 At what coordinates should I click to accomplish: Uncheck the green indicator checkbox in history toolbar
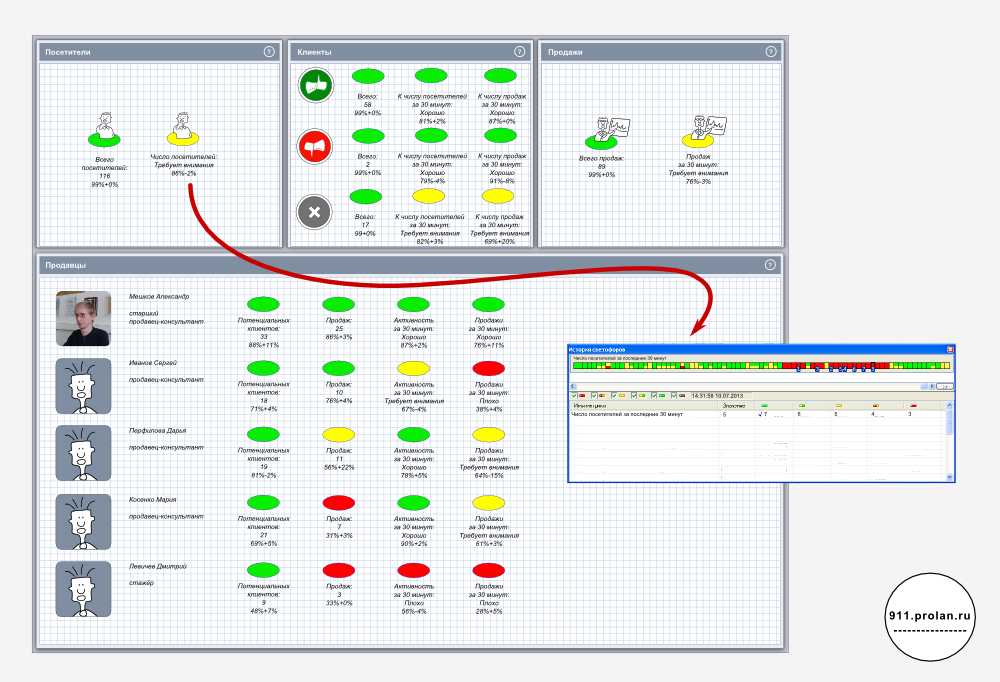[x=654, y=395]
